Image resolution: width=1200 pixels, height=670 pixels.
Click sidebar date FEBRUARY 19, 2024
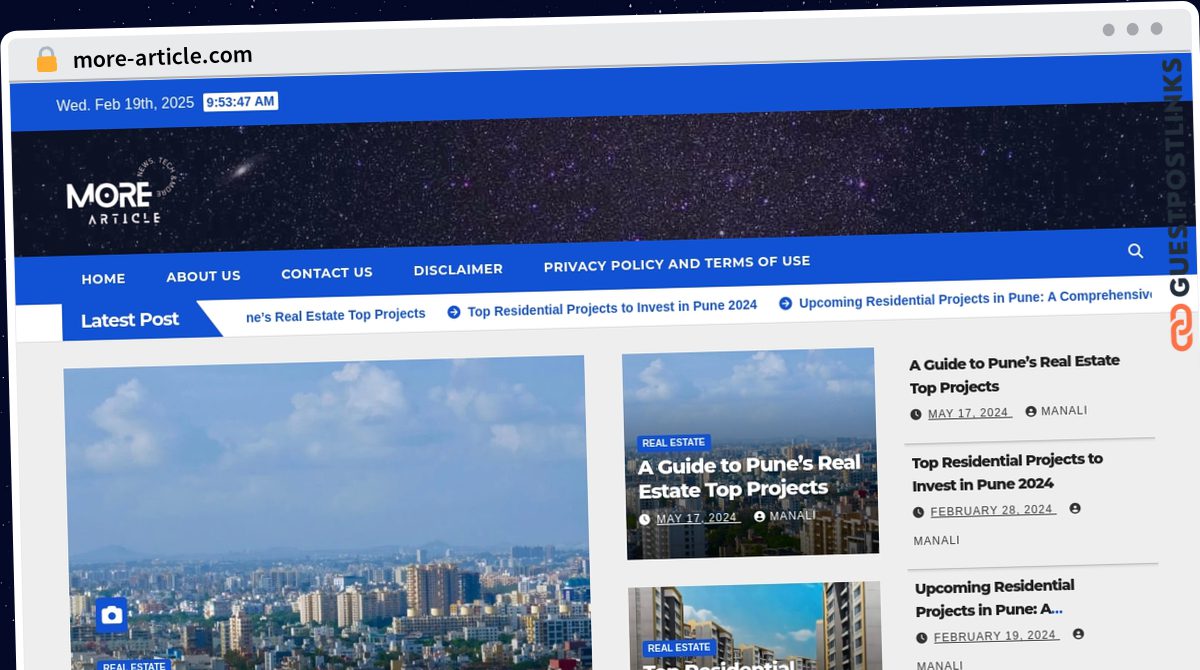(996, 636)
